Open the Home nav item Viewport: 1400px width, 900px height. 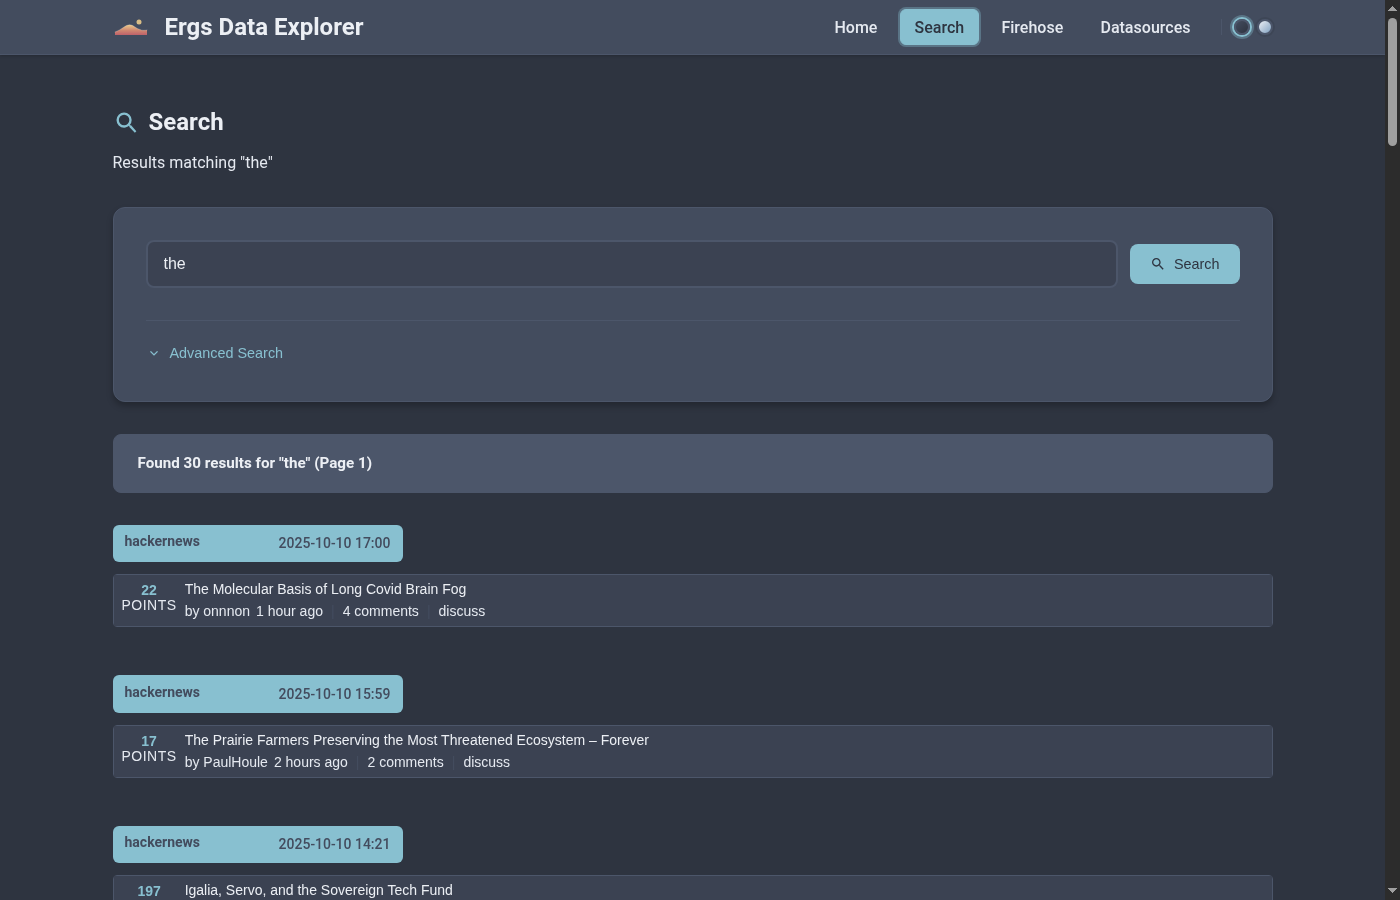(855, 27)
